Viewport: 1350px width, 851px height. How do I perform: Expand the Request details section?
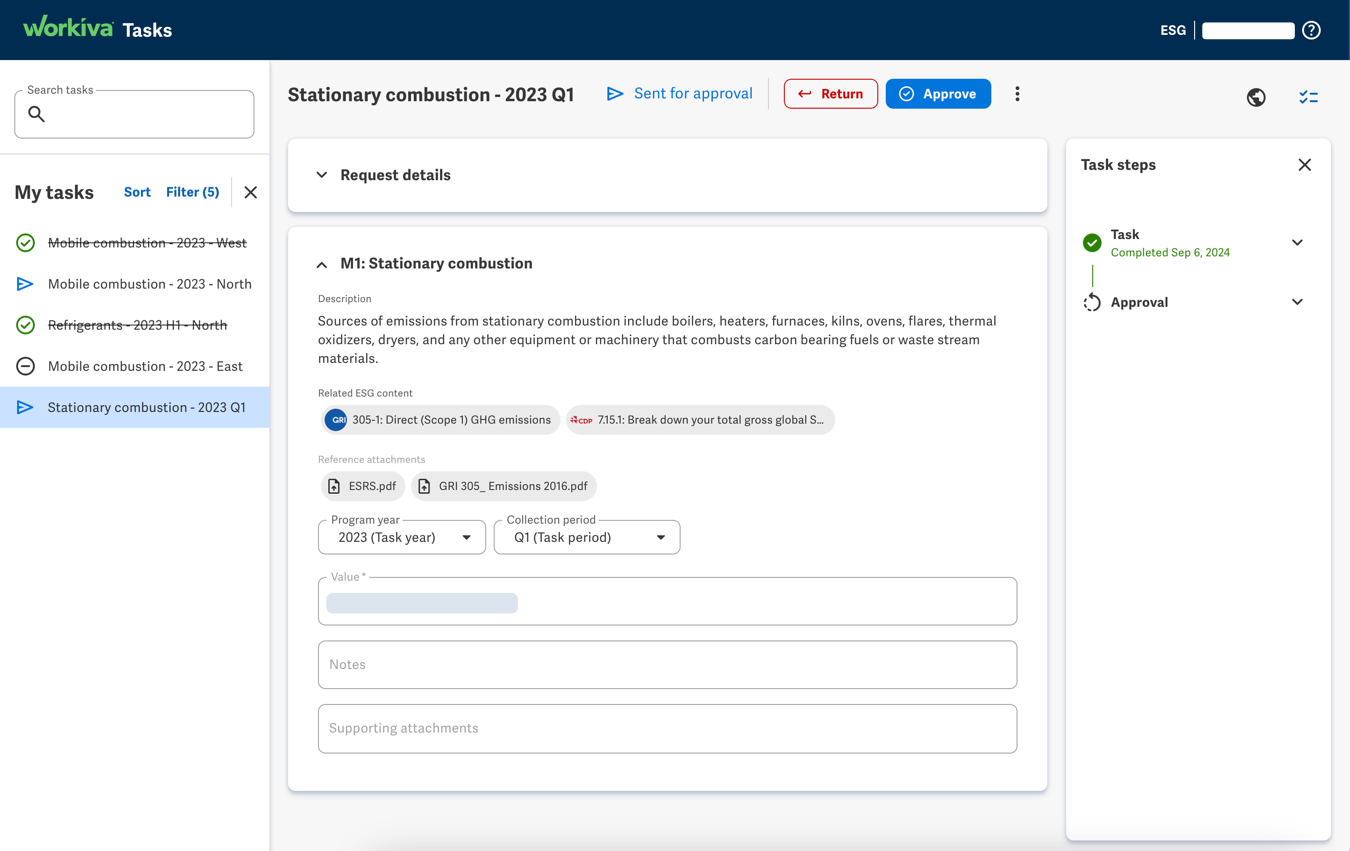pyautogui.click(x=322, y=175)
